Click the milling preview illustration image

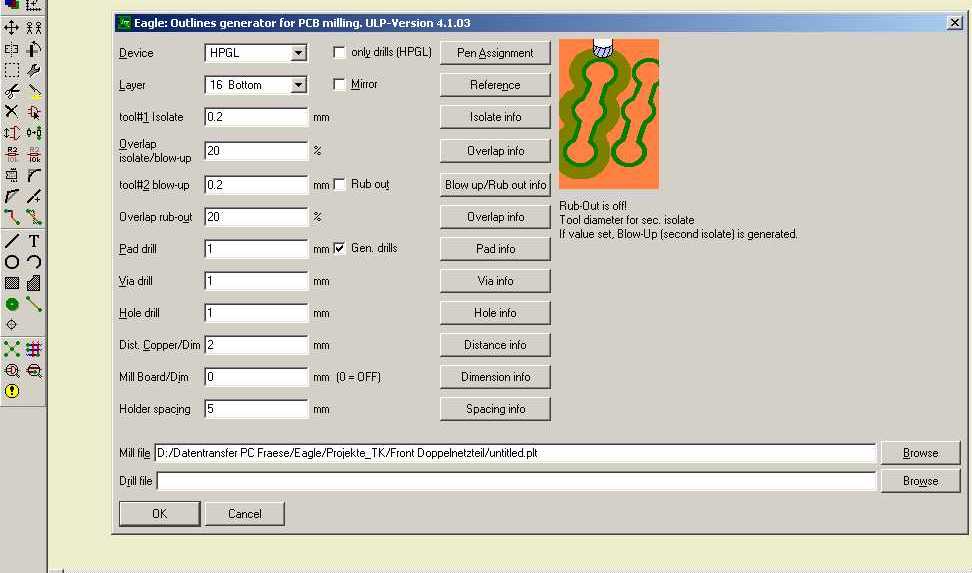tap(609, 114)
